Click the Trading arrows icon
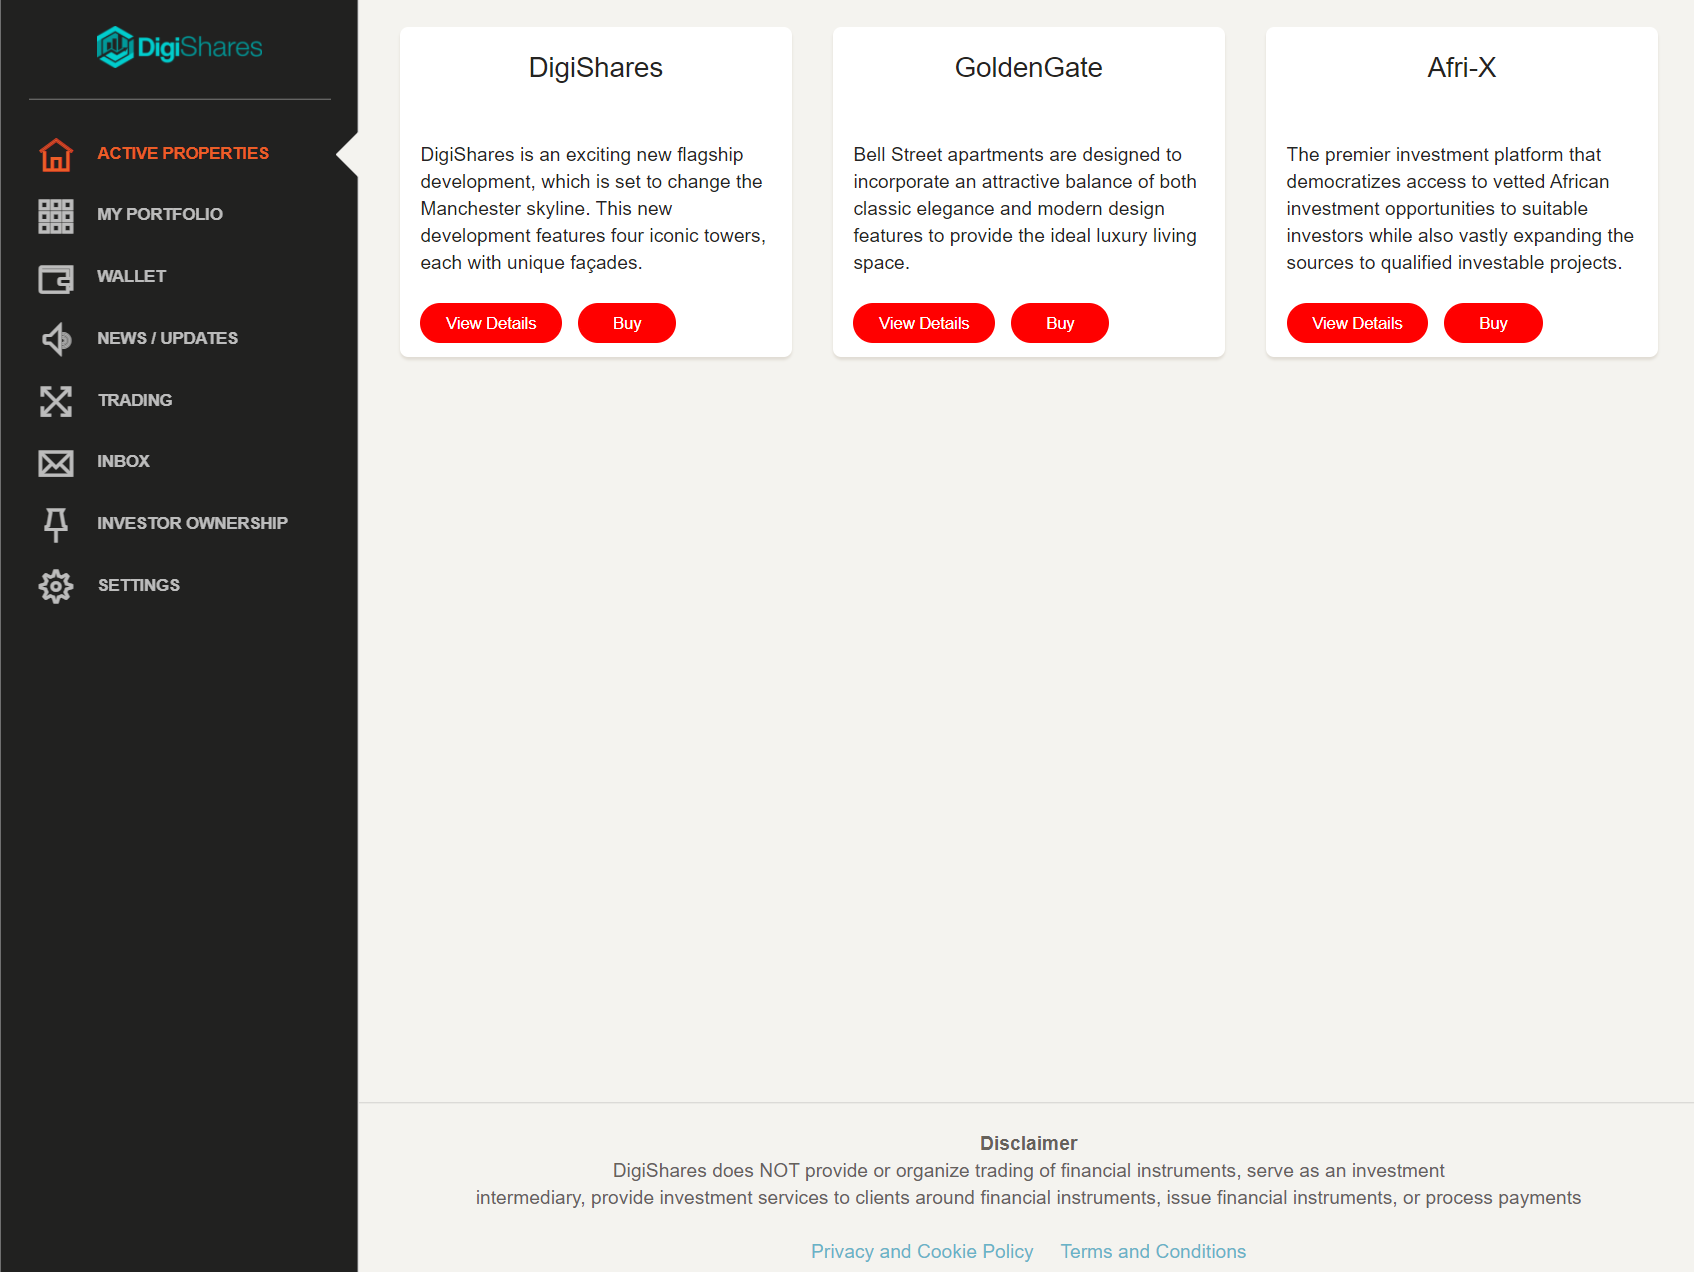This screenshot has height=1272, width=1694. coord(56,401)
